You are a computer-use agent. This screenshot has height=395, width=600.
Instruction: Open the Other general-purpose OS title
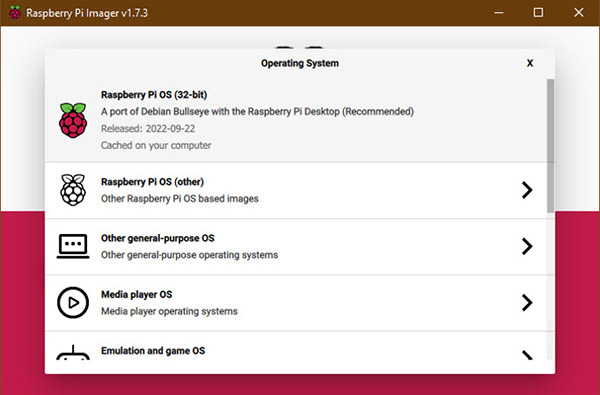[x=158, y=238]
